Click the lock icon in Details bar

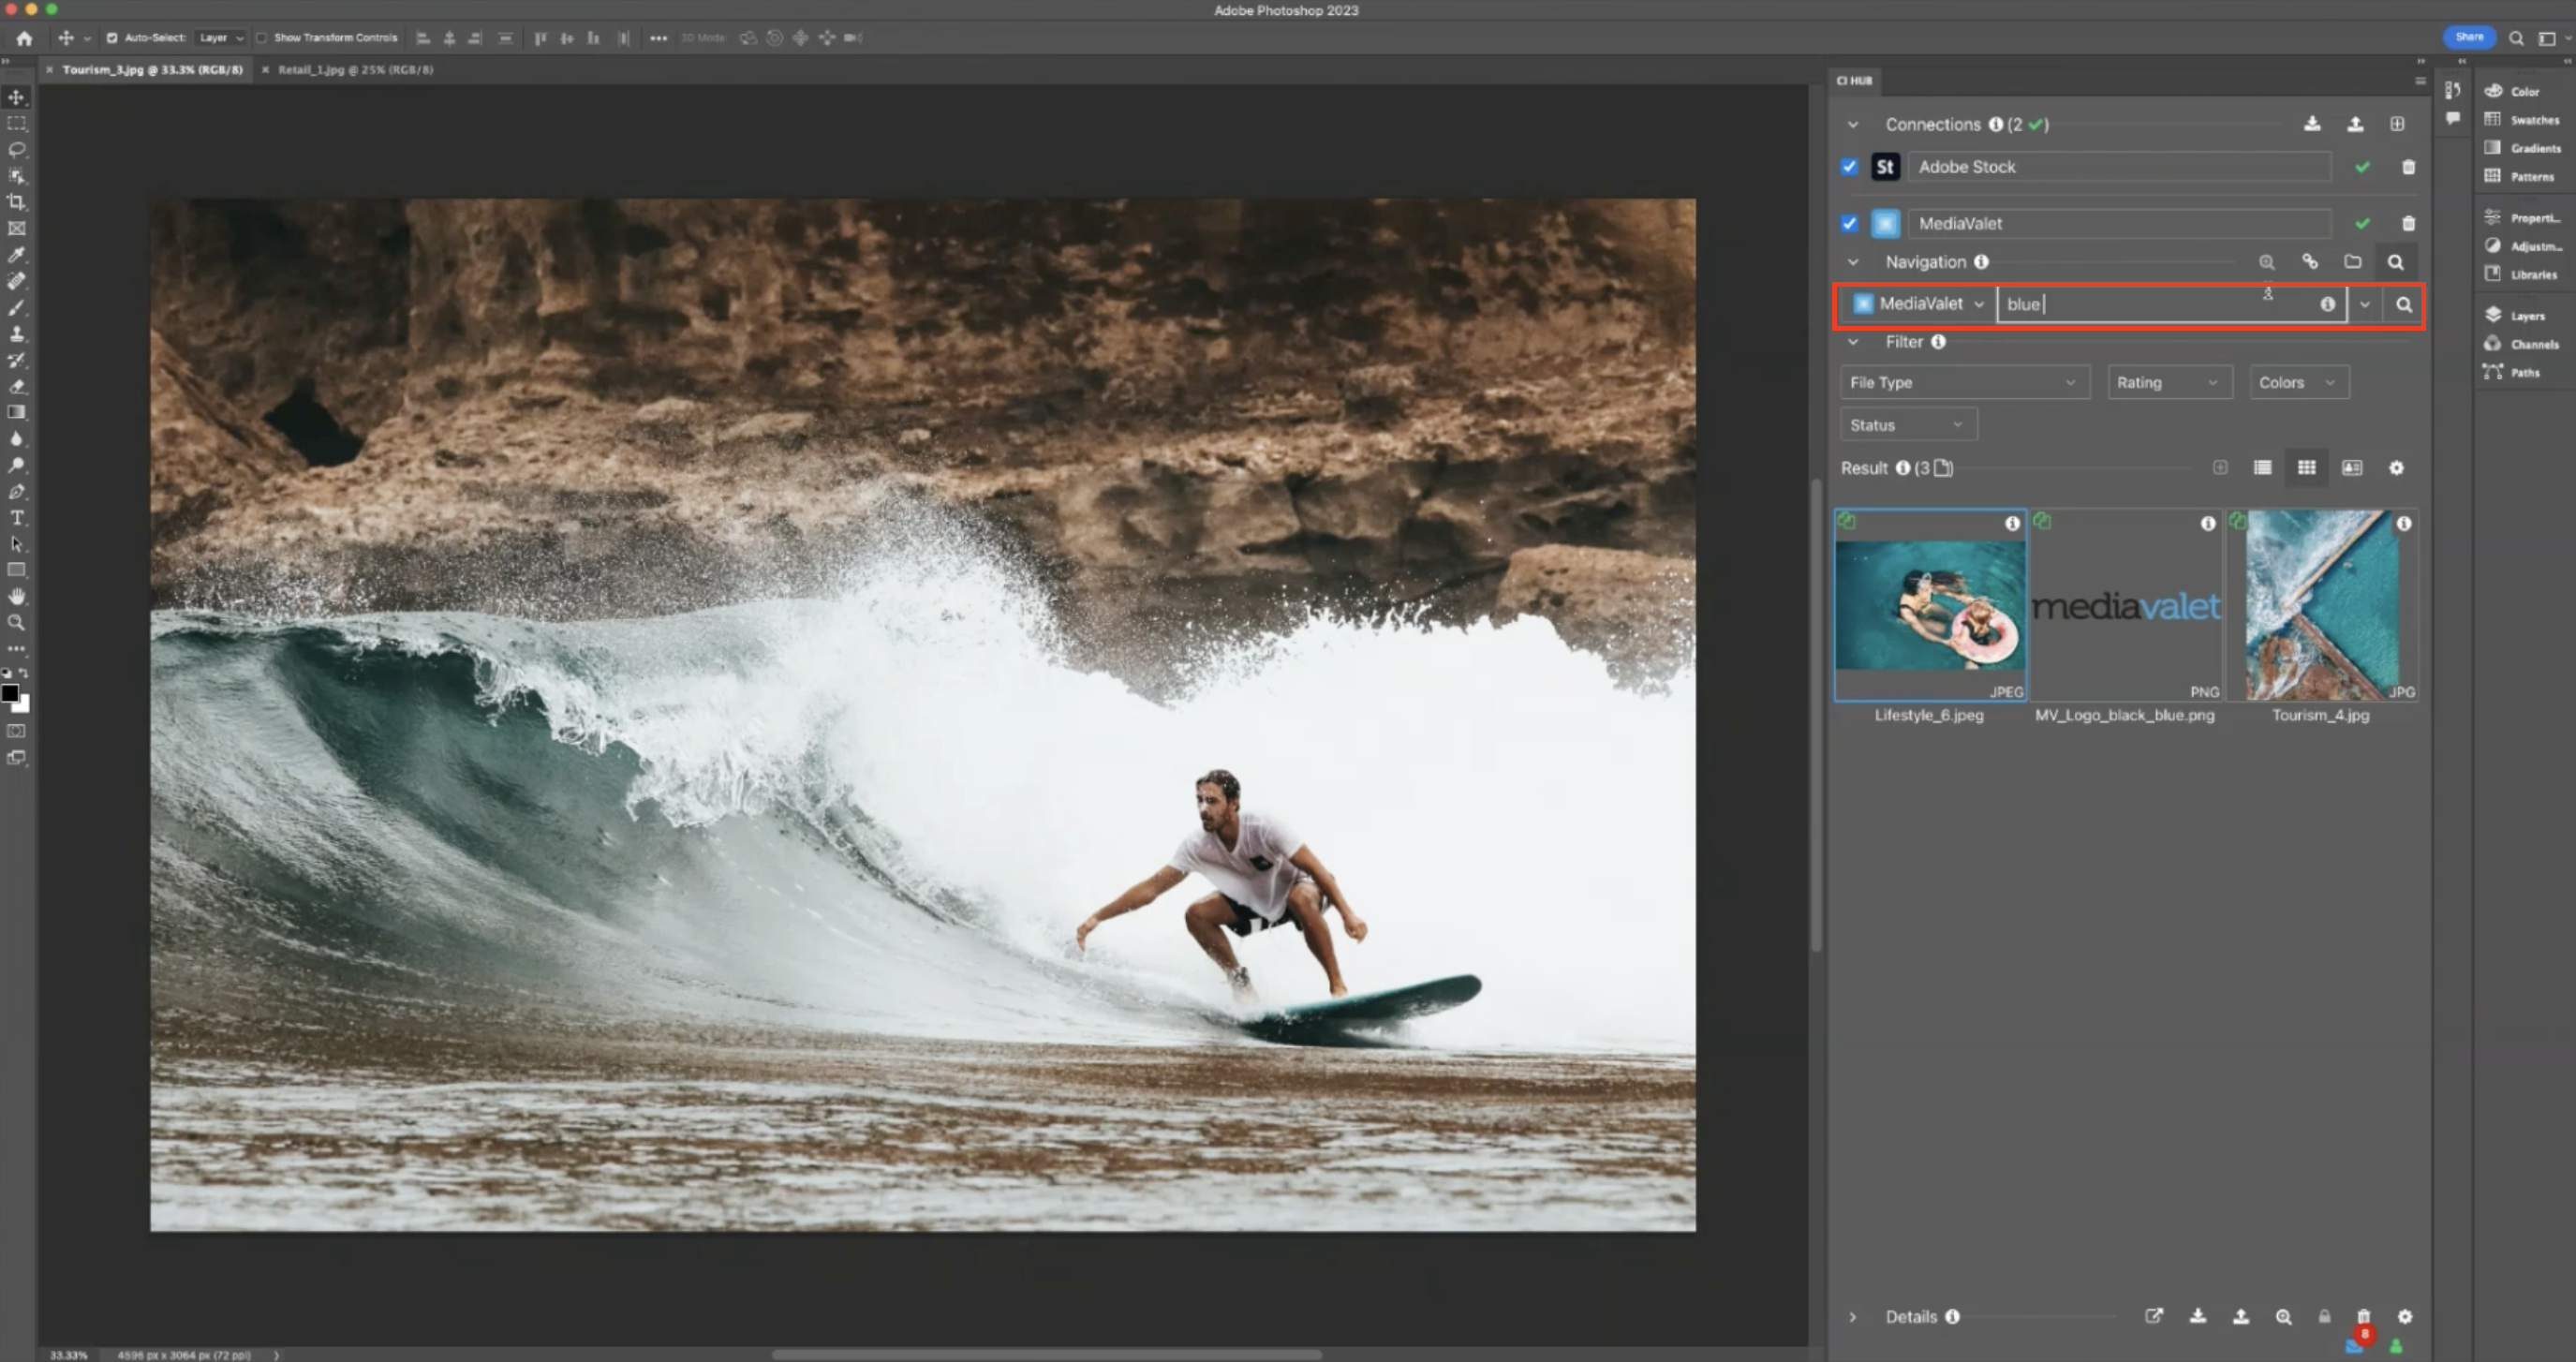pyautogui.click(x=2325, y=1316)
